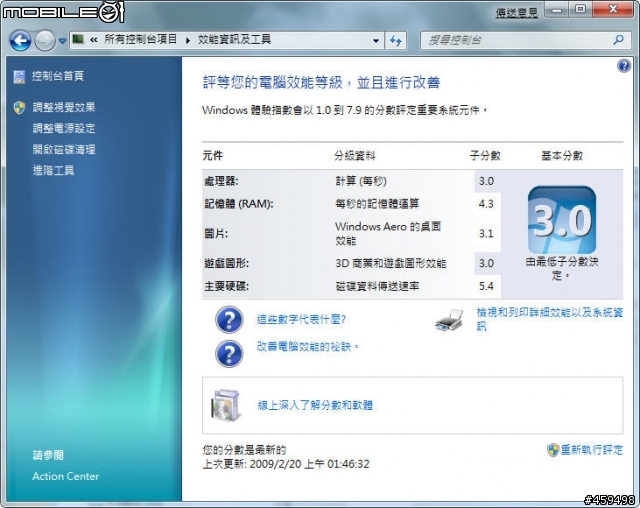Open 調整視覺效果
The image size is (640, 508).
click(x=64, y=107)
